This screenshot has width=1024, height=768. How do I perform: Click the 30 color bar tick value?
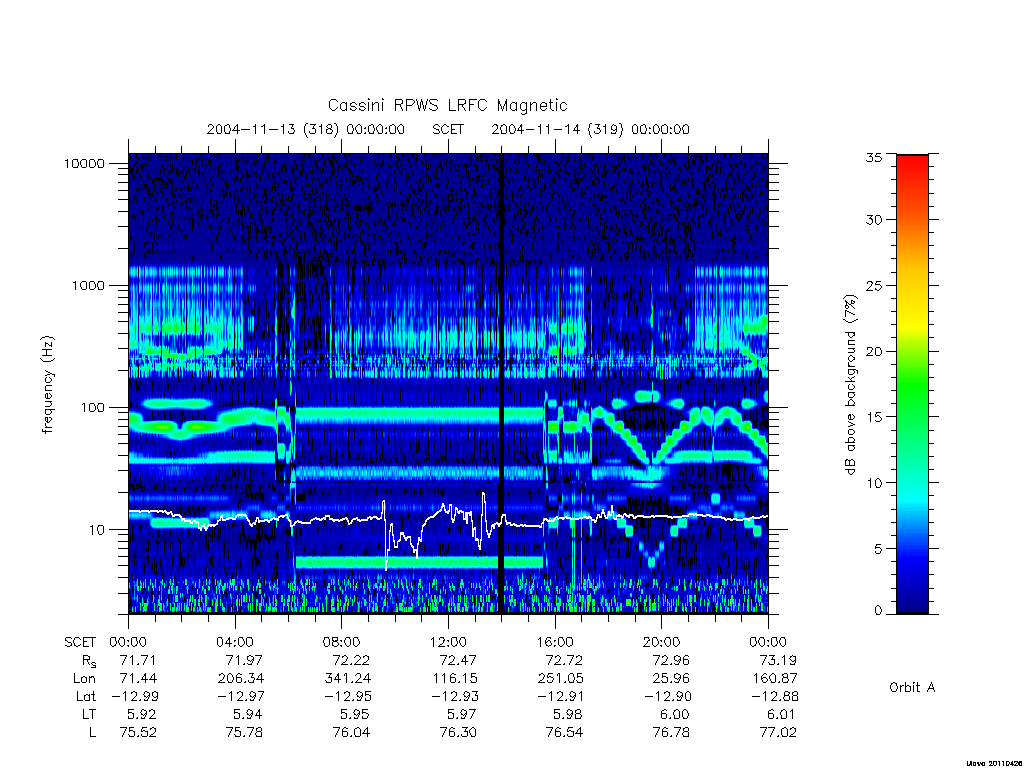pyautogui.click(x=874, y=219)
